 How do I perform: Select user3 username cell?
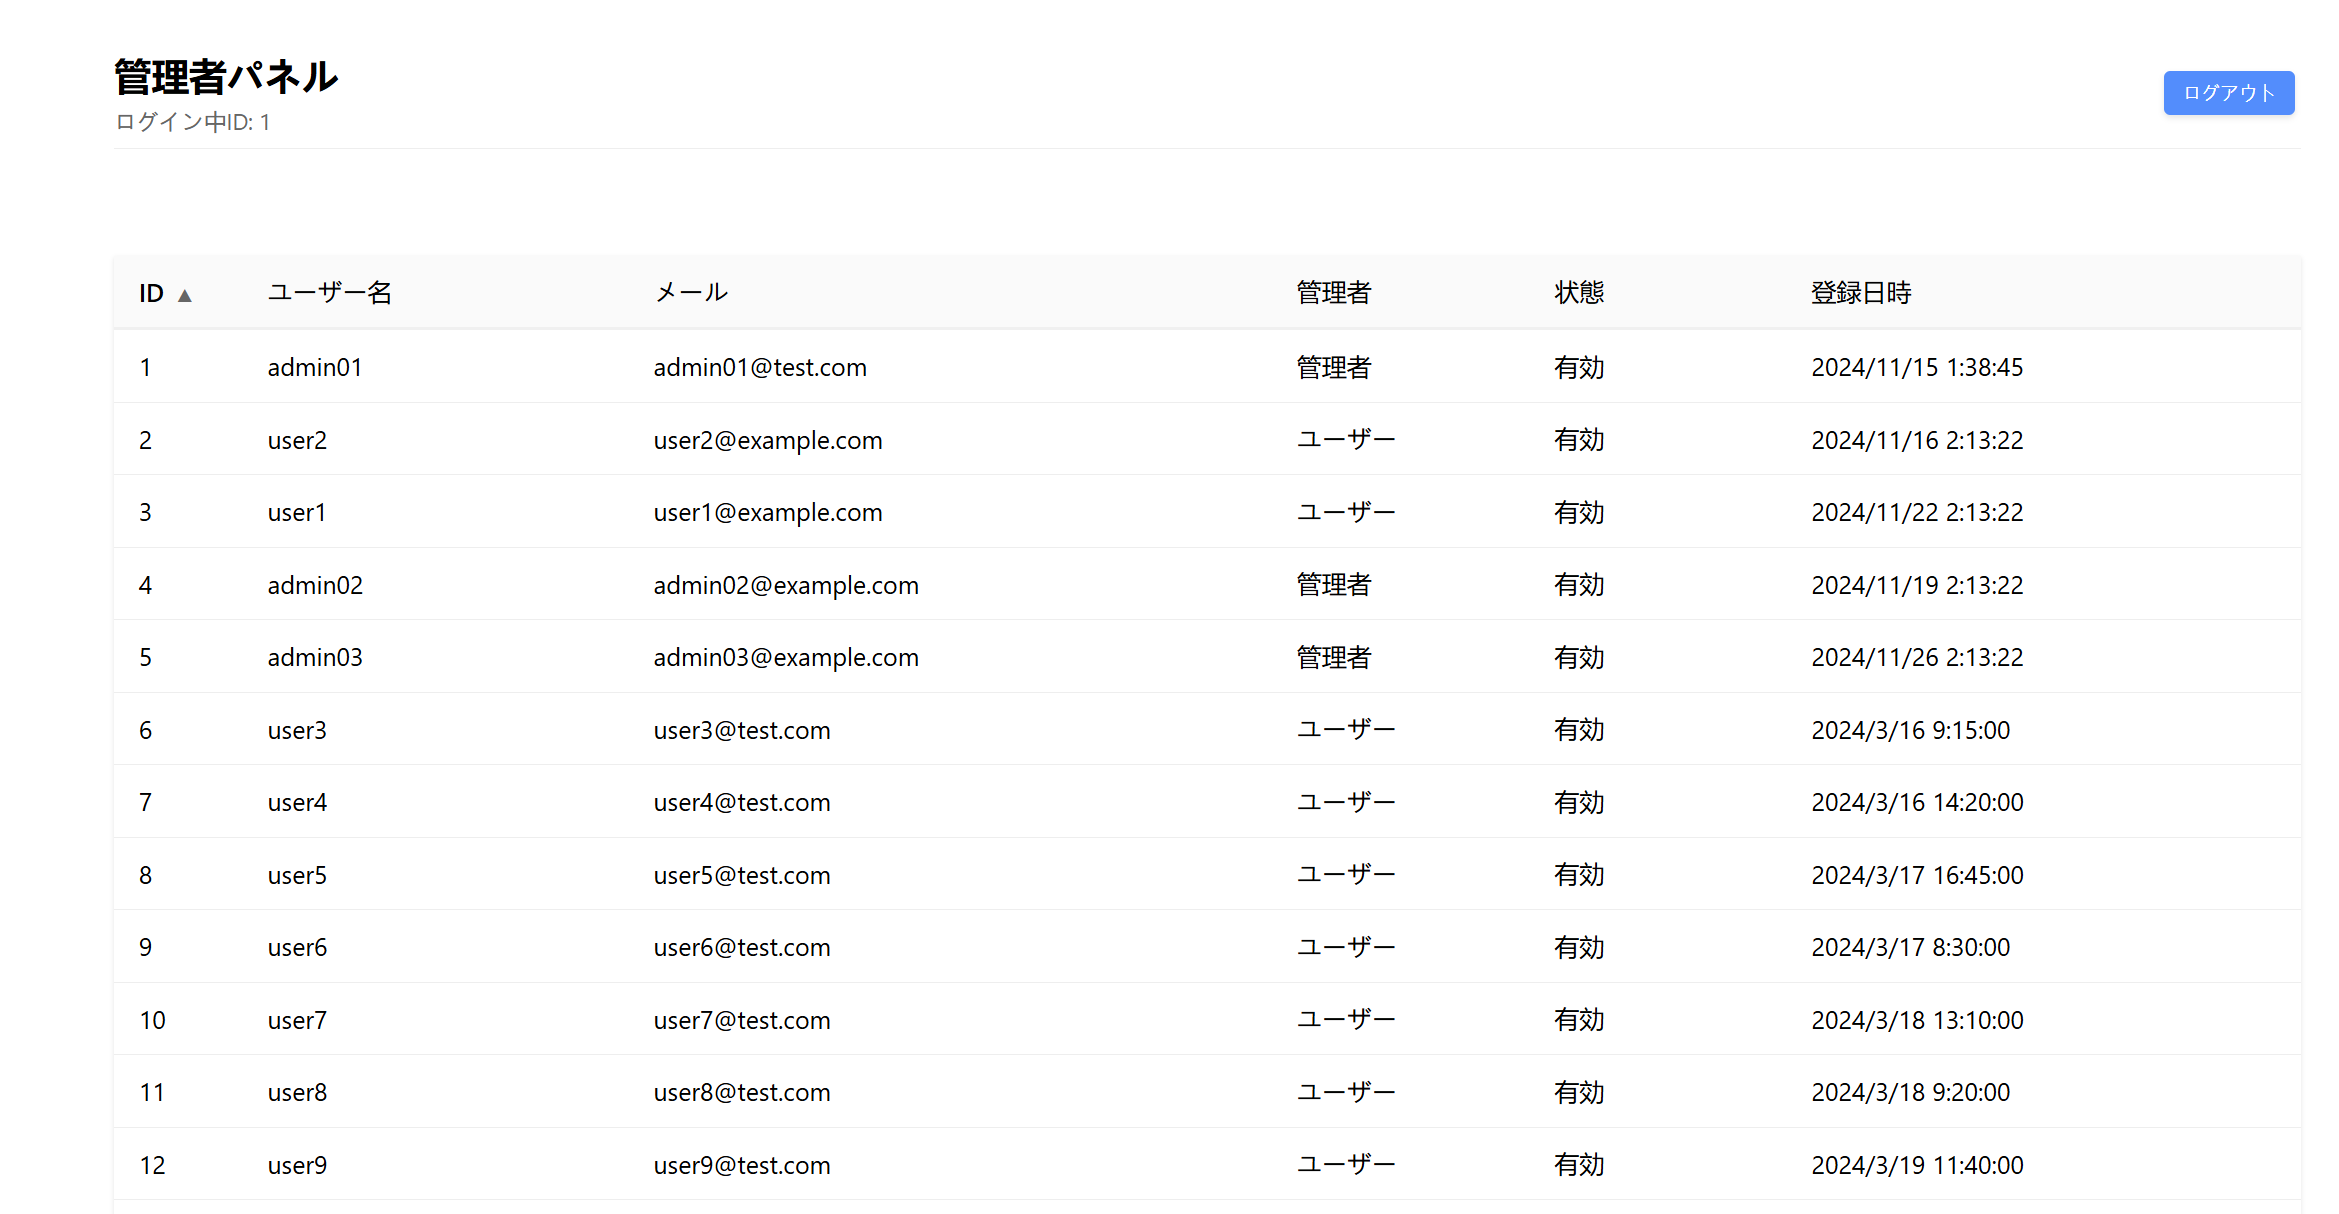tap(296, 730)
